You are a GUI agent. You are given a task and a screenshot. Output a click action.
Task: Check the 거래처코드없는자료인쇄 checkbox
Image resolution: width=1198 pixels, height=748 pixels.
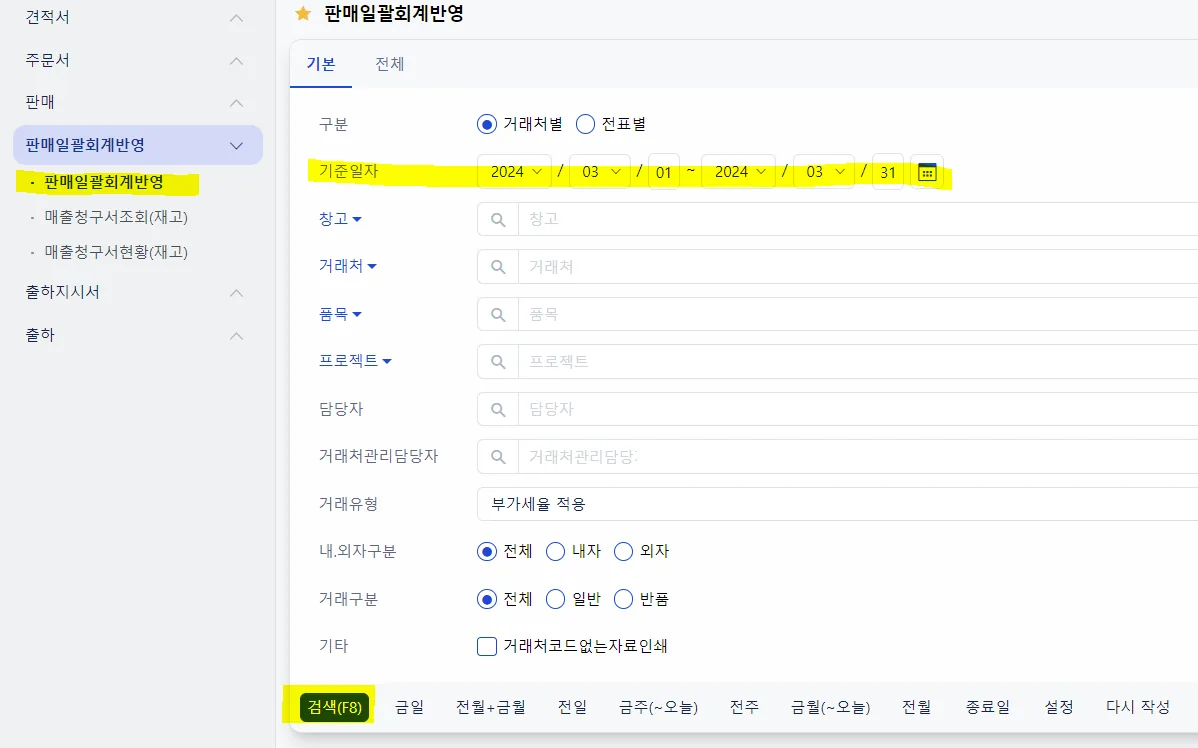[487, 646]
